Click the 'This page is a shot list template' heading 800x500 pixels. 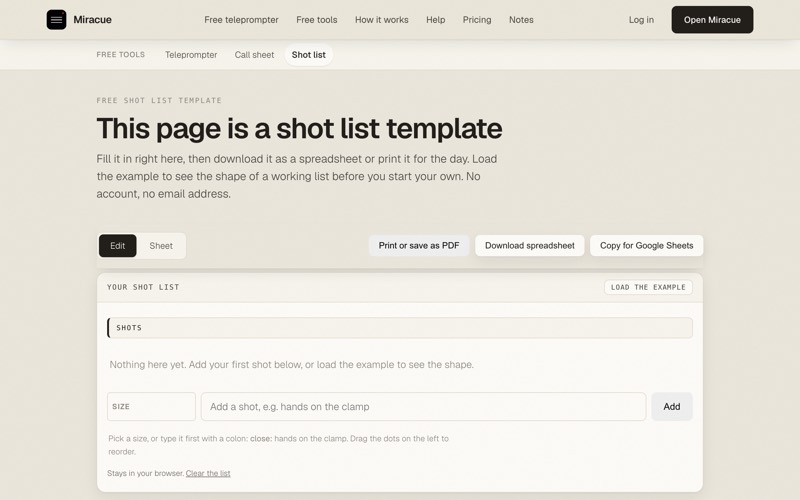[x=299, y=128]
